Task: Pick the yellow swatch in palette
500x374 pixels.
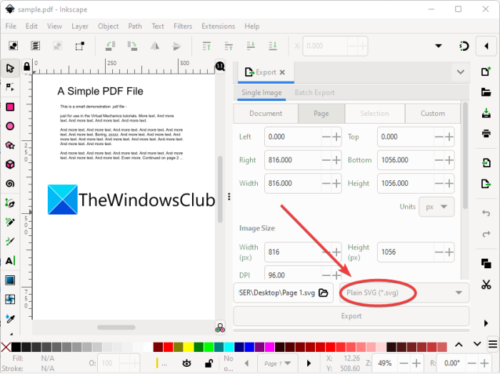Action: pyautogui.click(x=188, y=347)
